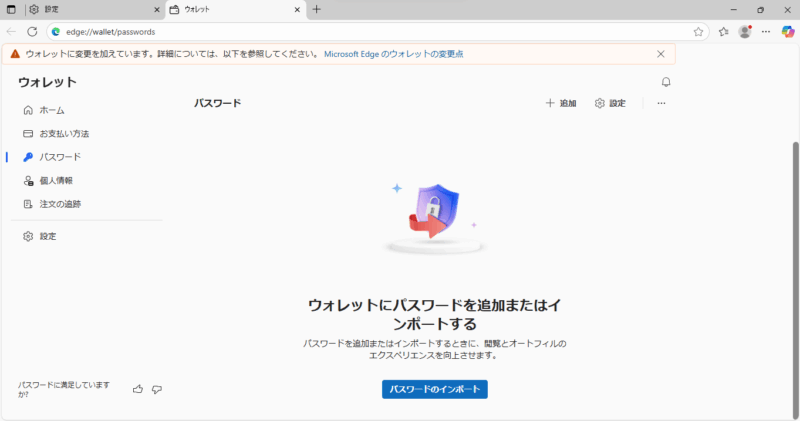Close the 設定 browser tab
Viewport: 800px width, 421px height.
(157, 10)
